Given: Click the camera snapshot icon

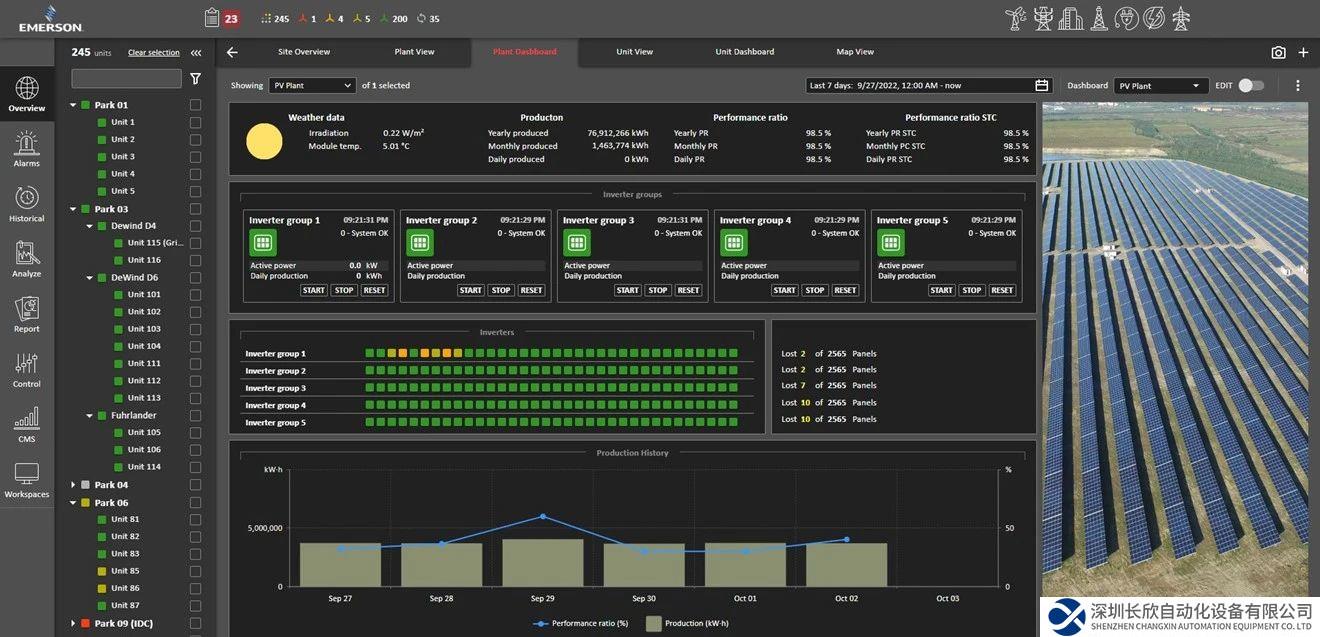Looking at the screenshot, I should pos(1278,53).
